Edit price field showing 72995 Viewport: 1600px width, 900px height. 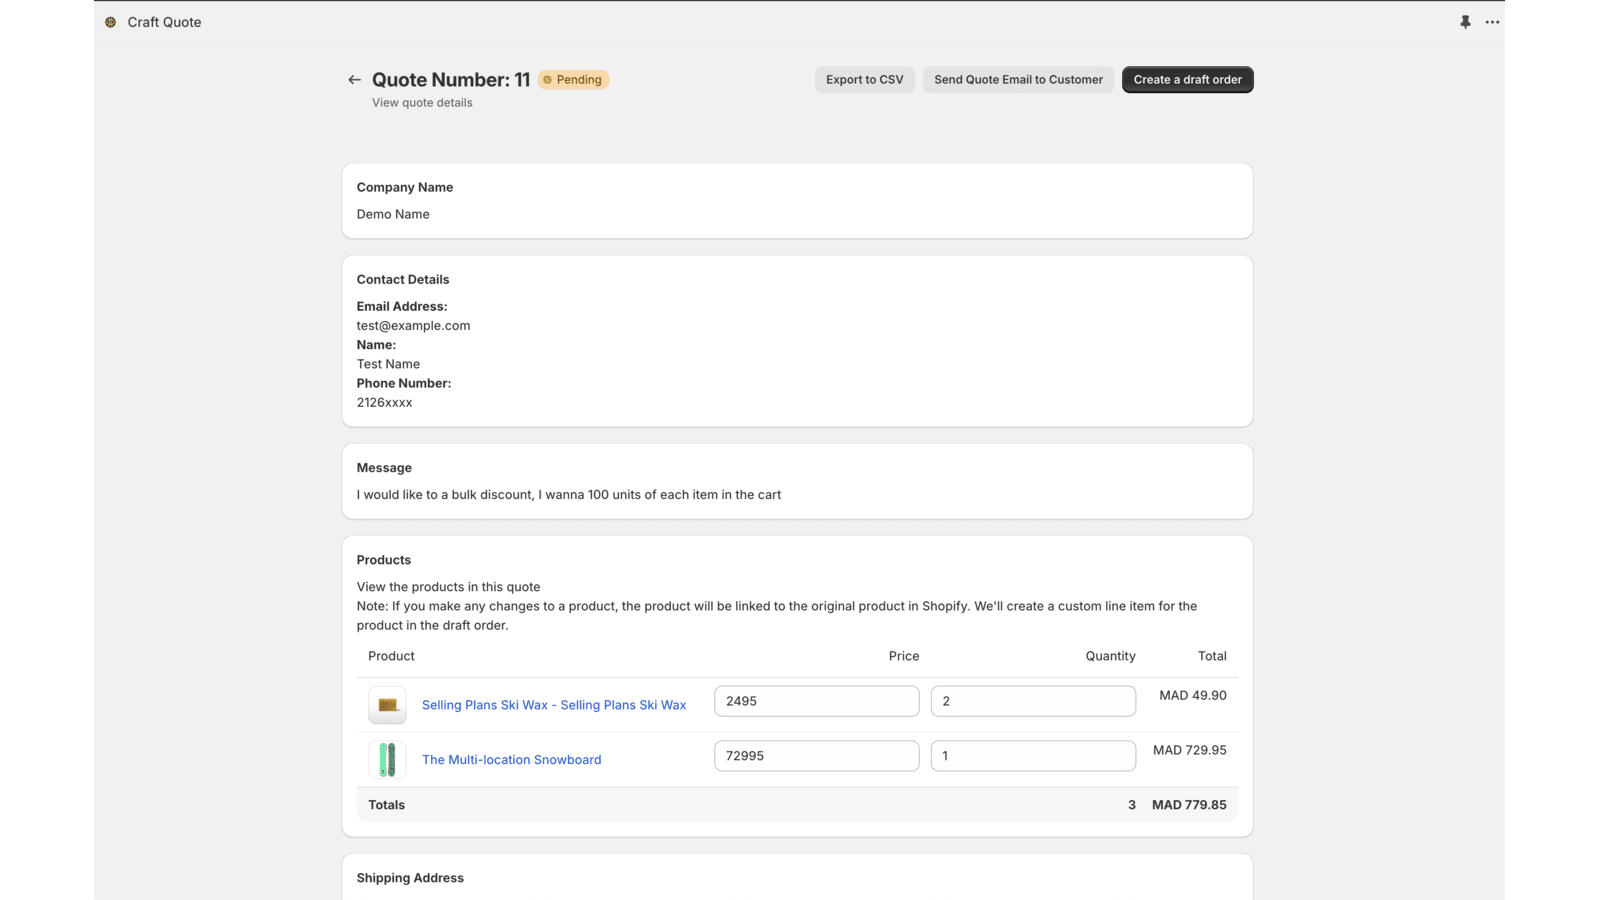[816, 756]
